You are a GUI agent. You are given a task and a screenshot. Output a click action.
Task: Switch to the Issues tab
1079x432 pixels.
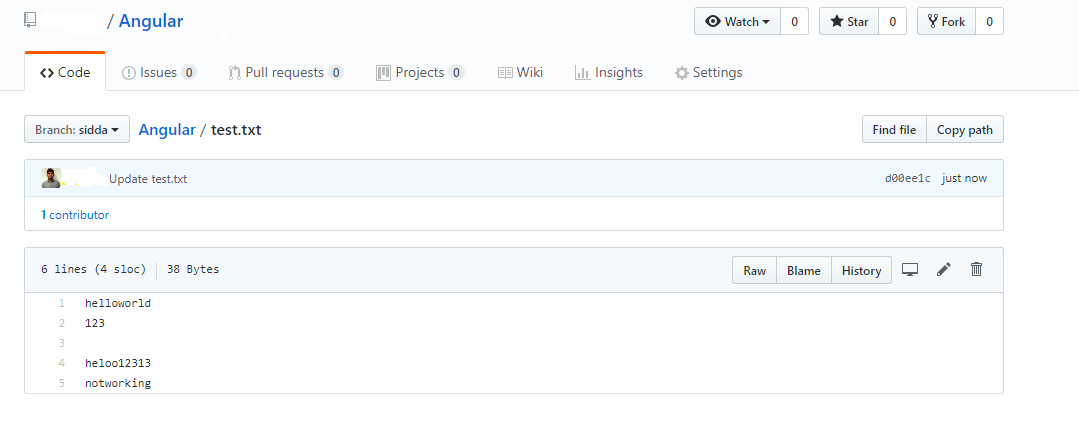(158, 72)
